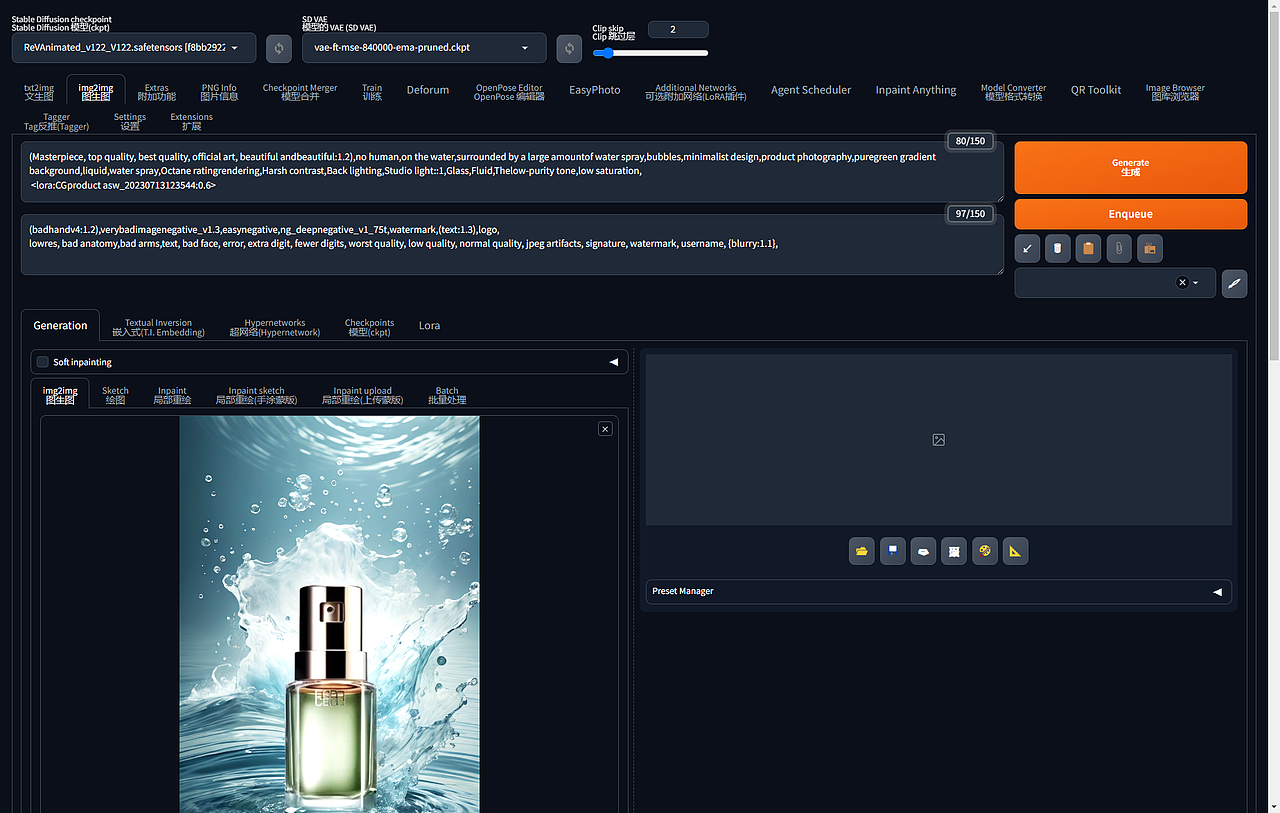Screen dimensions: 1280x813
Task: Open the Hypernetworks sub-tab
Action: pos(275,327)
